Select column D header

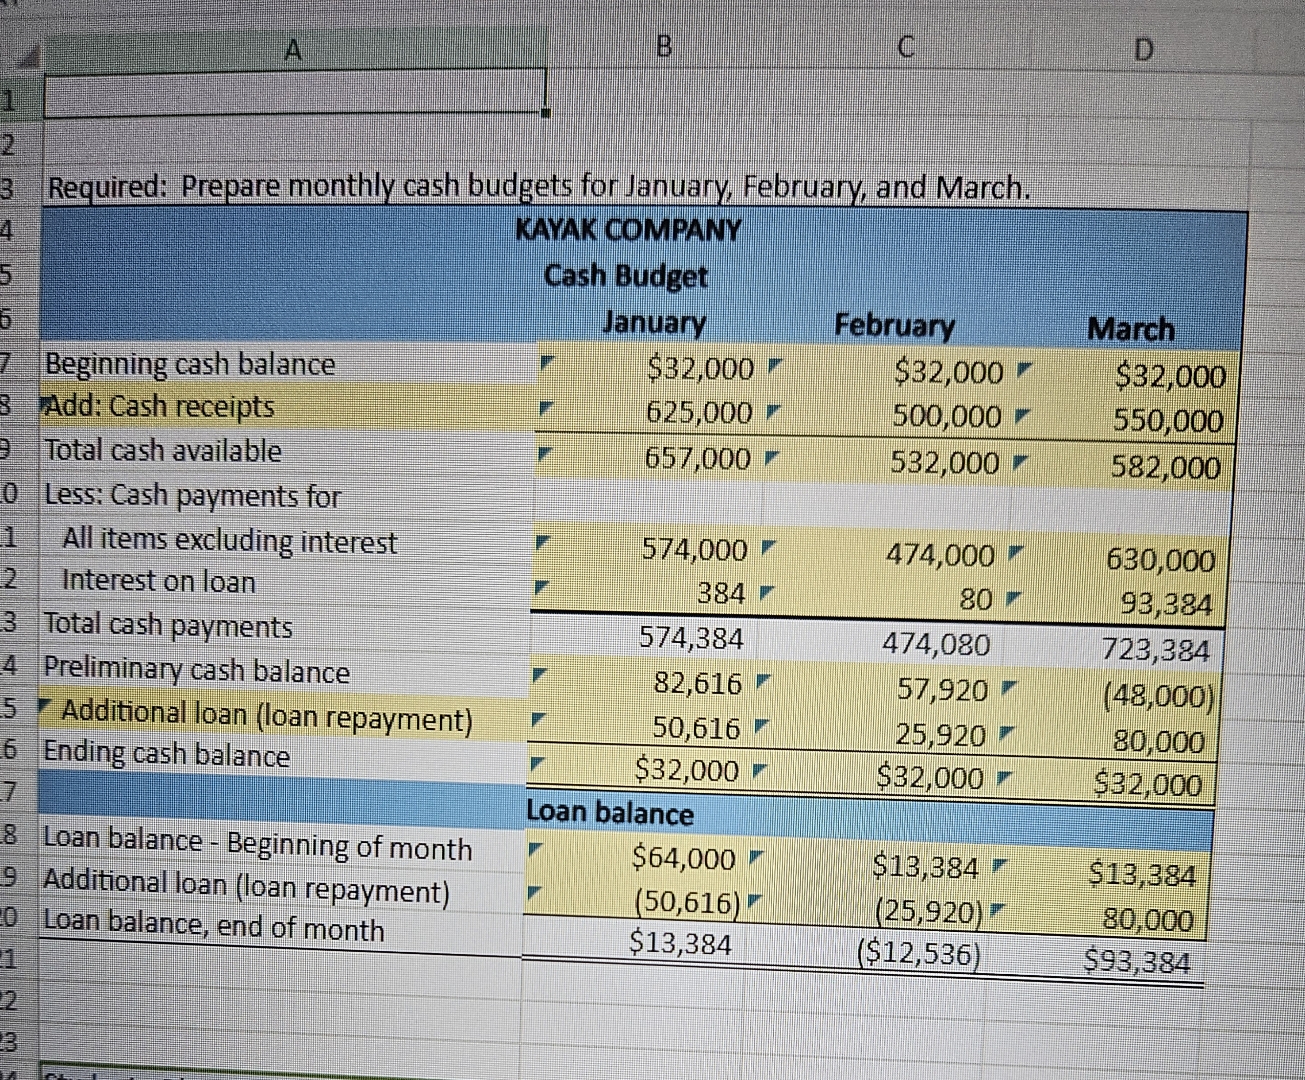coord(1143,49)
